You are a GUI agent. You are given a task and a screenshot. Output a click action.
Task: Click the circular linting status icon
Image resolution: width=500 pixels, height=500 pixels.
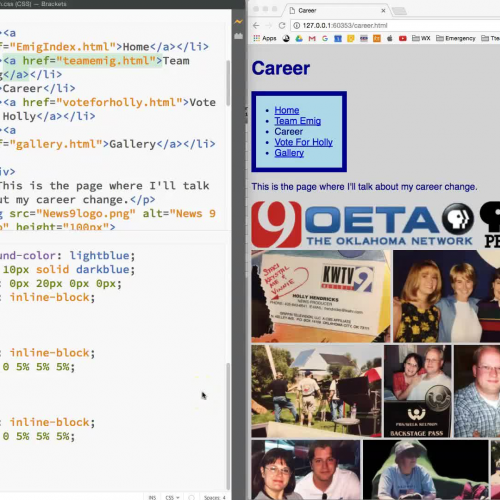coord(191,498)
